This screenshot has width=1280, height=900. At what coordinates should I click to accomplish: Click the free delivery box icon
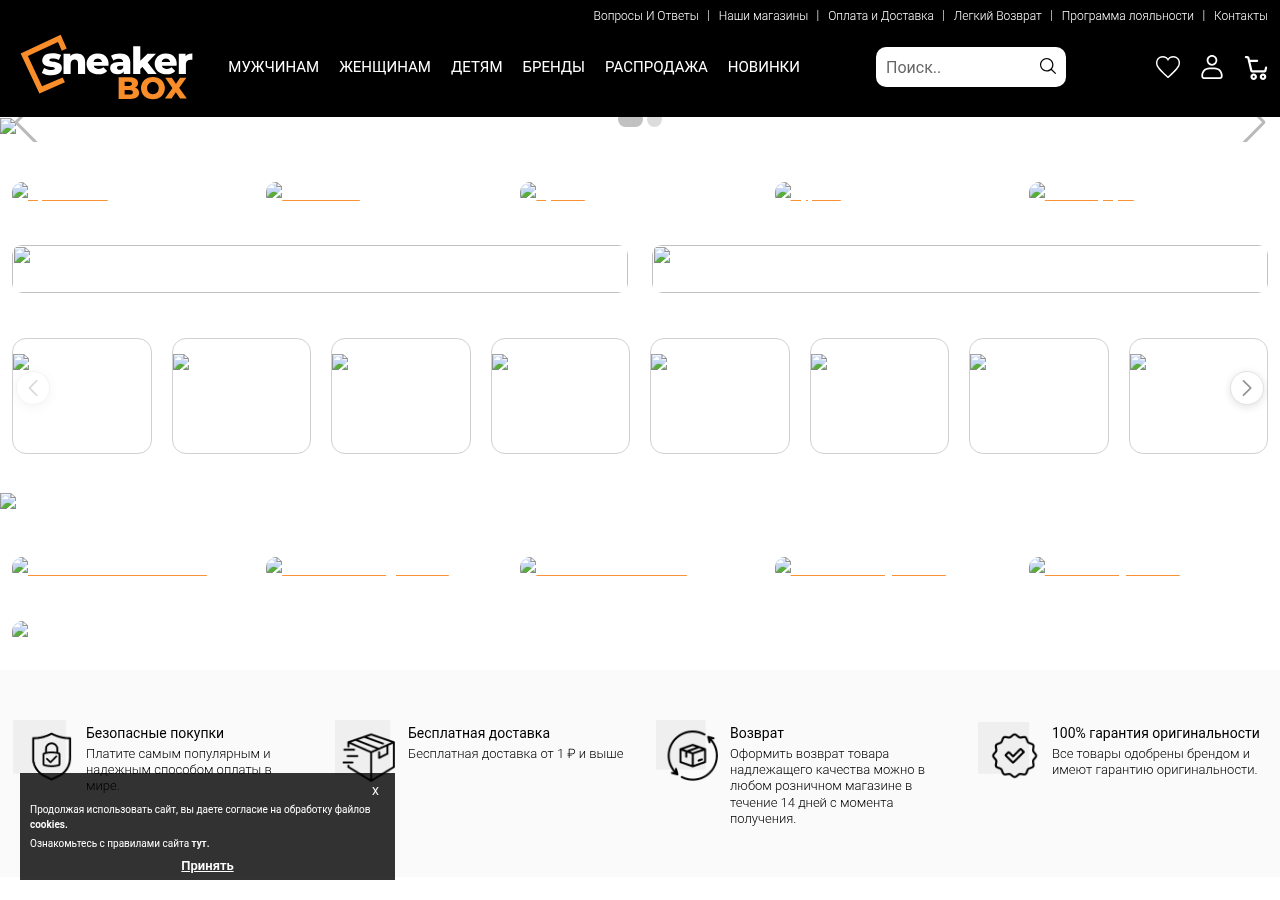[x=368, y=756]
